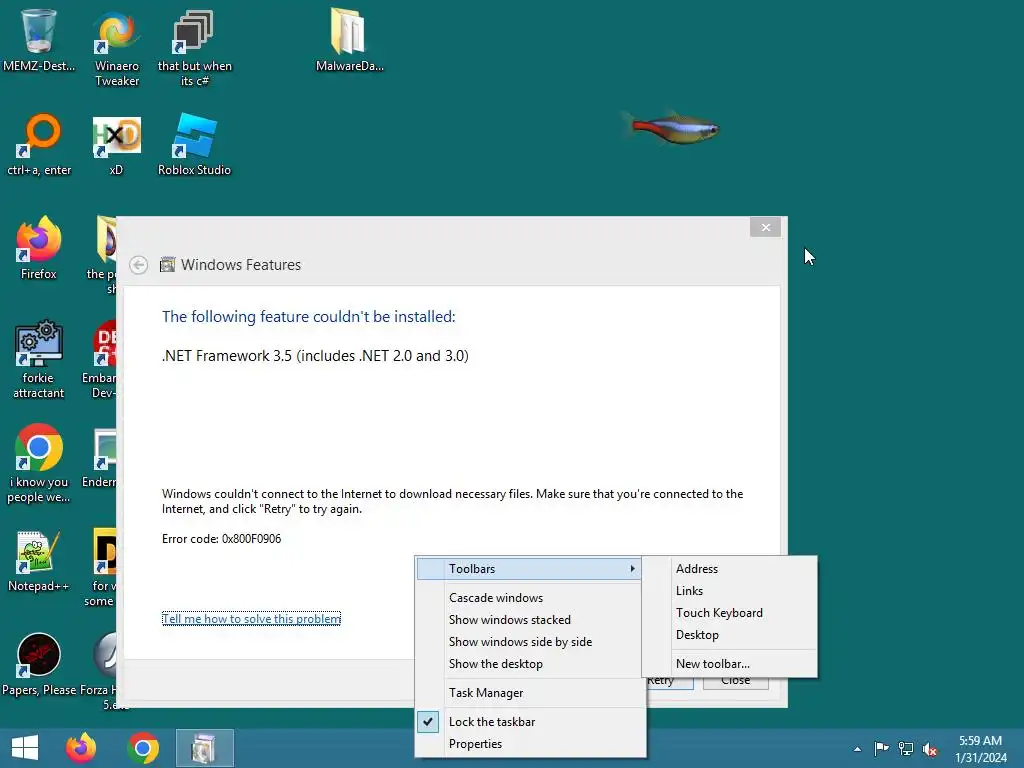
Task: Open the xD HxD editor shortcut
Action: click(117, 144)
